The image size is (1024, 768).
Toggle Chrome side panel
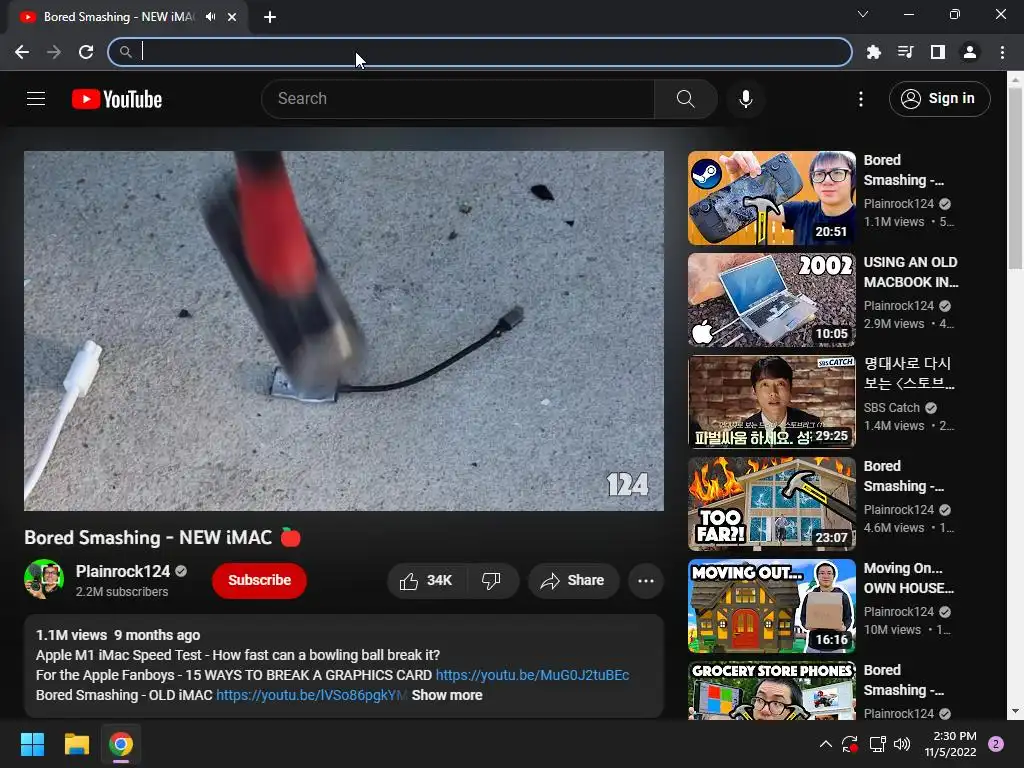(938, 52)
